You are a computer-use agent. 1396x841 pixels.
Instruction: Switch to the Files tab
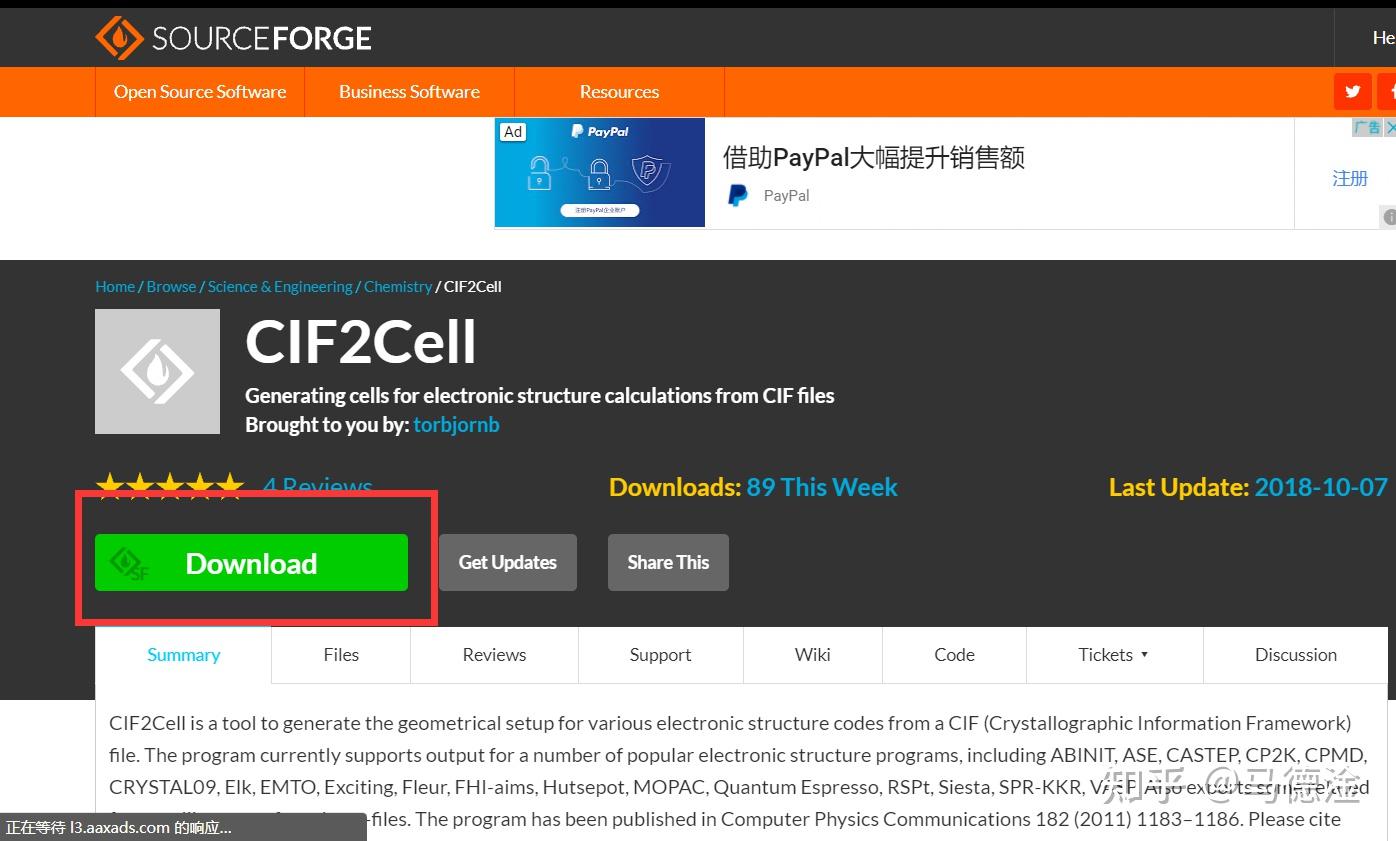click(x=340, y=655)
